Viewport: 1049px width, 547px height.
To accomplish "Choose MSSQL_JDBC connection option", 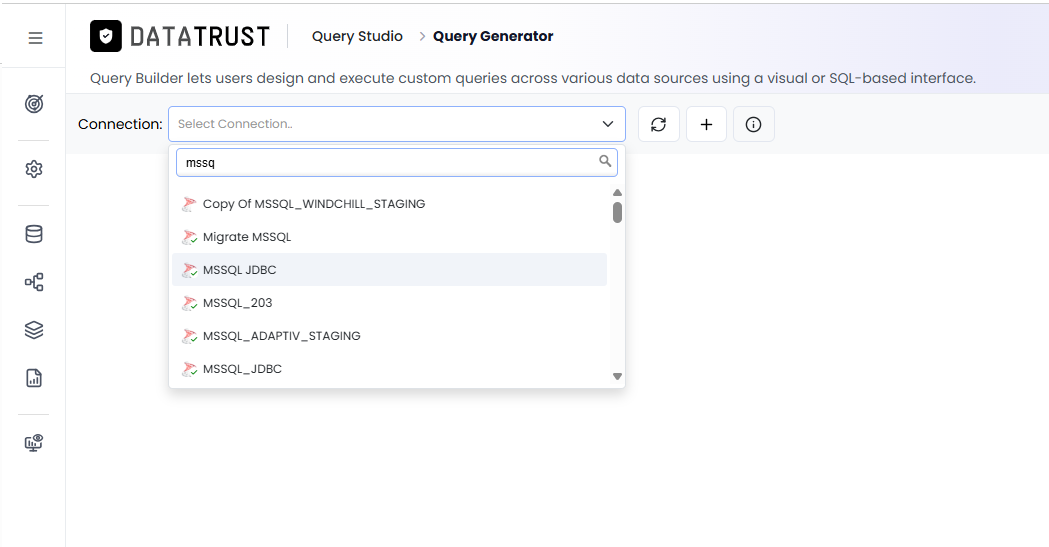I will 389,368.
